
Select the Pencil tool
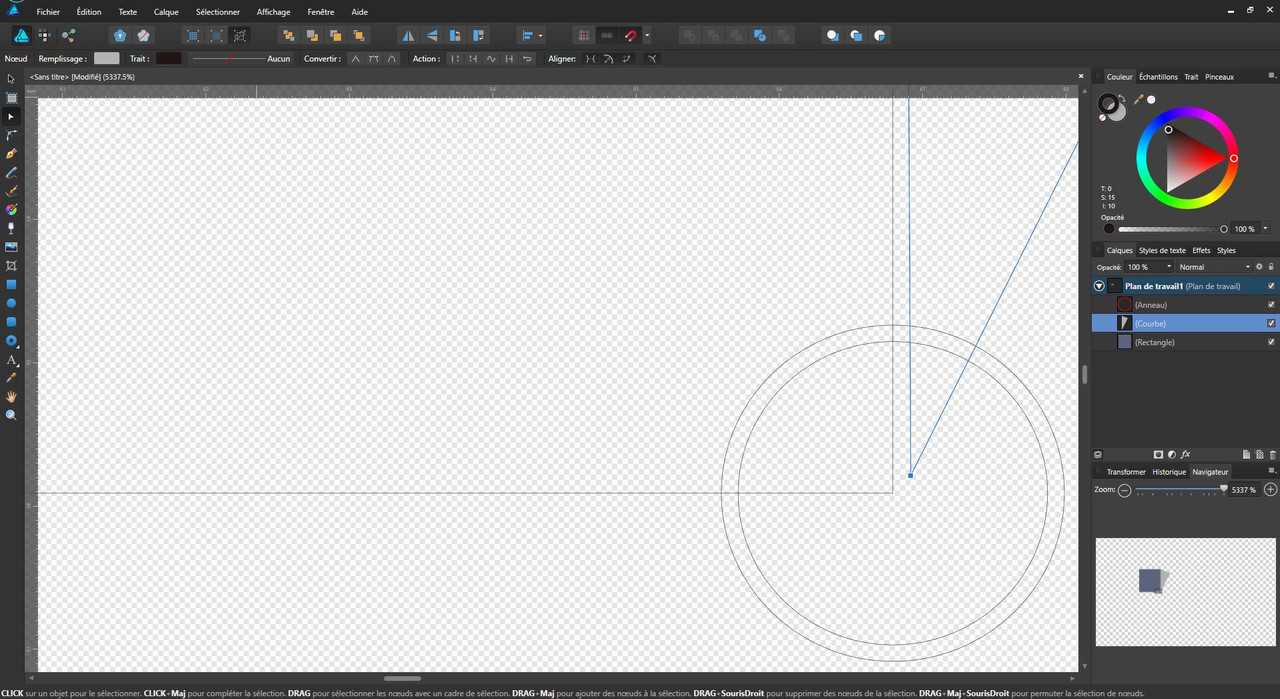click(x=11, y=172)
